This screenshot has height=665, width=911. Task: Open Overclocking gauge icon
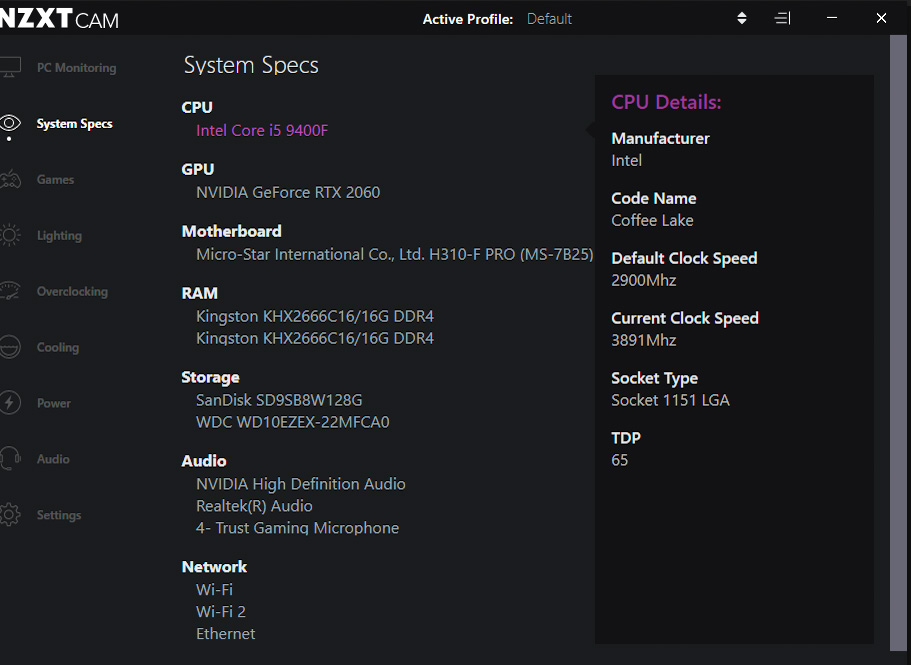[10, 291]
